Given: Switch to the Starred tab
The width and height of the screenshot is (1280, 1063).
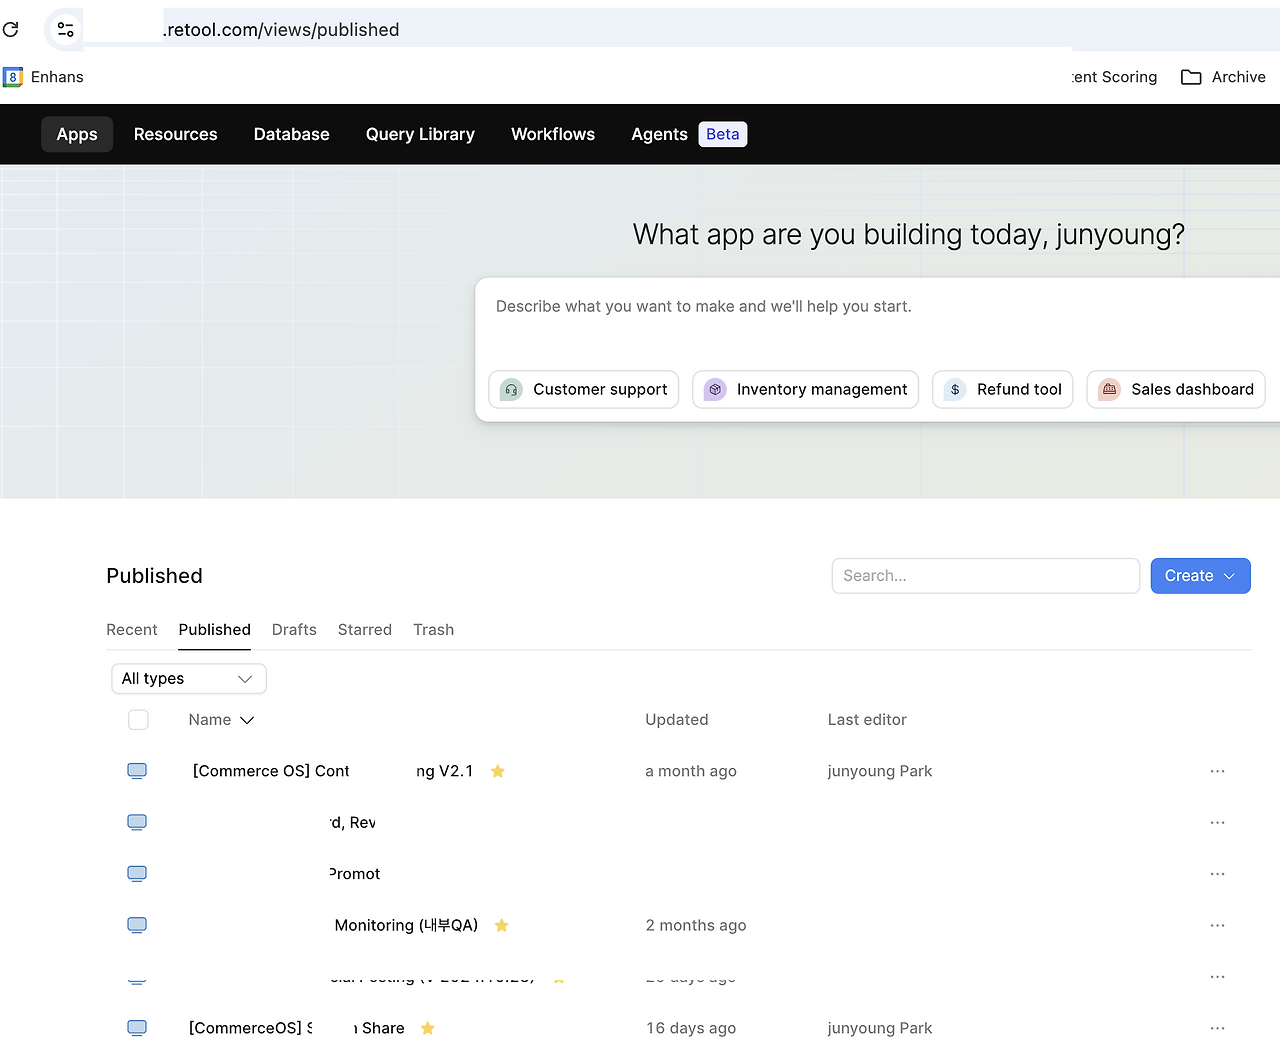Looking at the screenshot, I should coord(365,630).
